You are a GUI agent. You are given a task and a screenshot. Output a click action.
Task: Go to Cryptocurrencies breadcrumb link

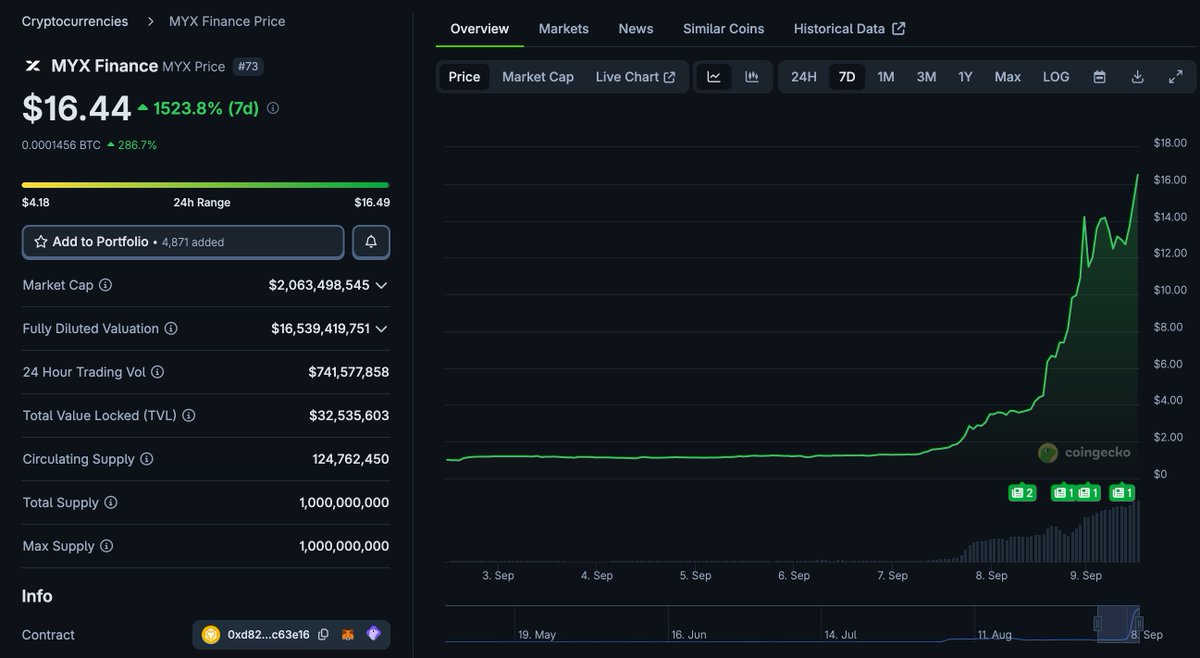(x=75, y=21)
